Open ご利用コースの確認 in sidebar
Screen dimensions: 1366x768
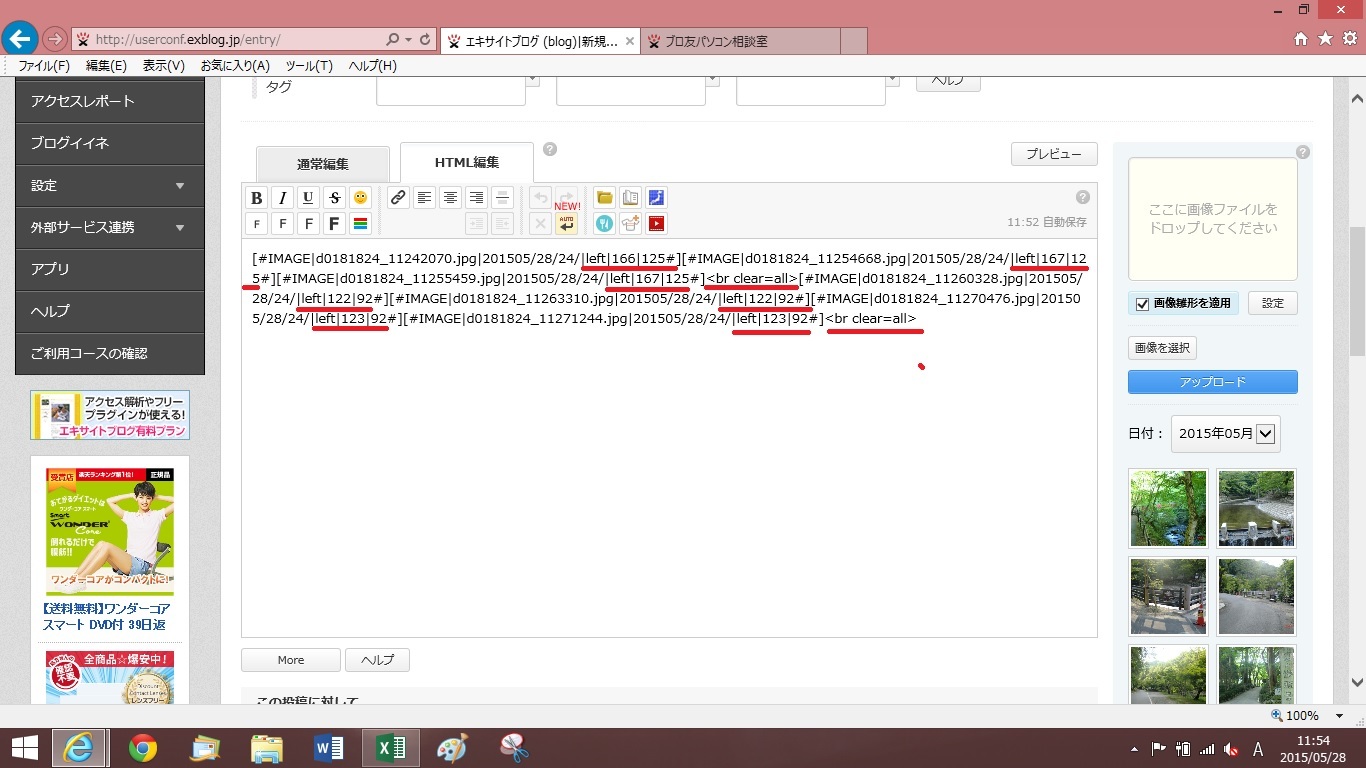(110, 353)
